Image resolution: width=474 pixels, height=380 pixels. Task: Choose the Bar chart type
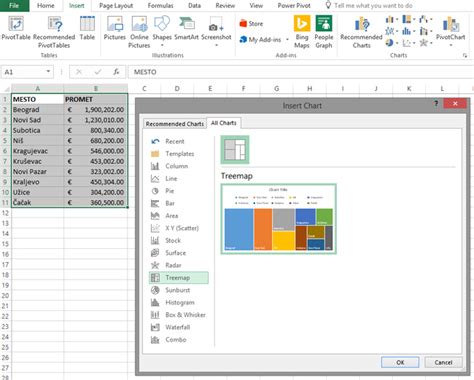pos(179,203)
